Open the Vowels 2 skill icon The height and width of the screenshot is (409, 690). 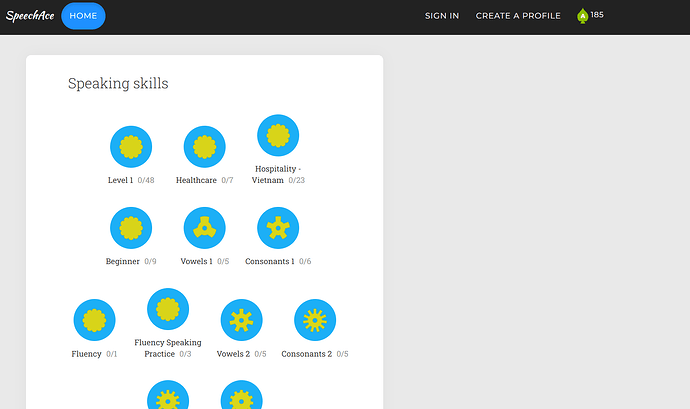click(241, 320)
